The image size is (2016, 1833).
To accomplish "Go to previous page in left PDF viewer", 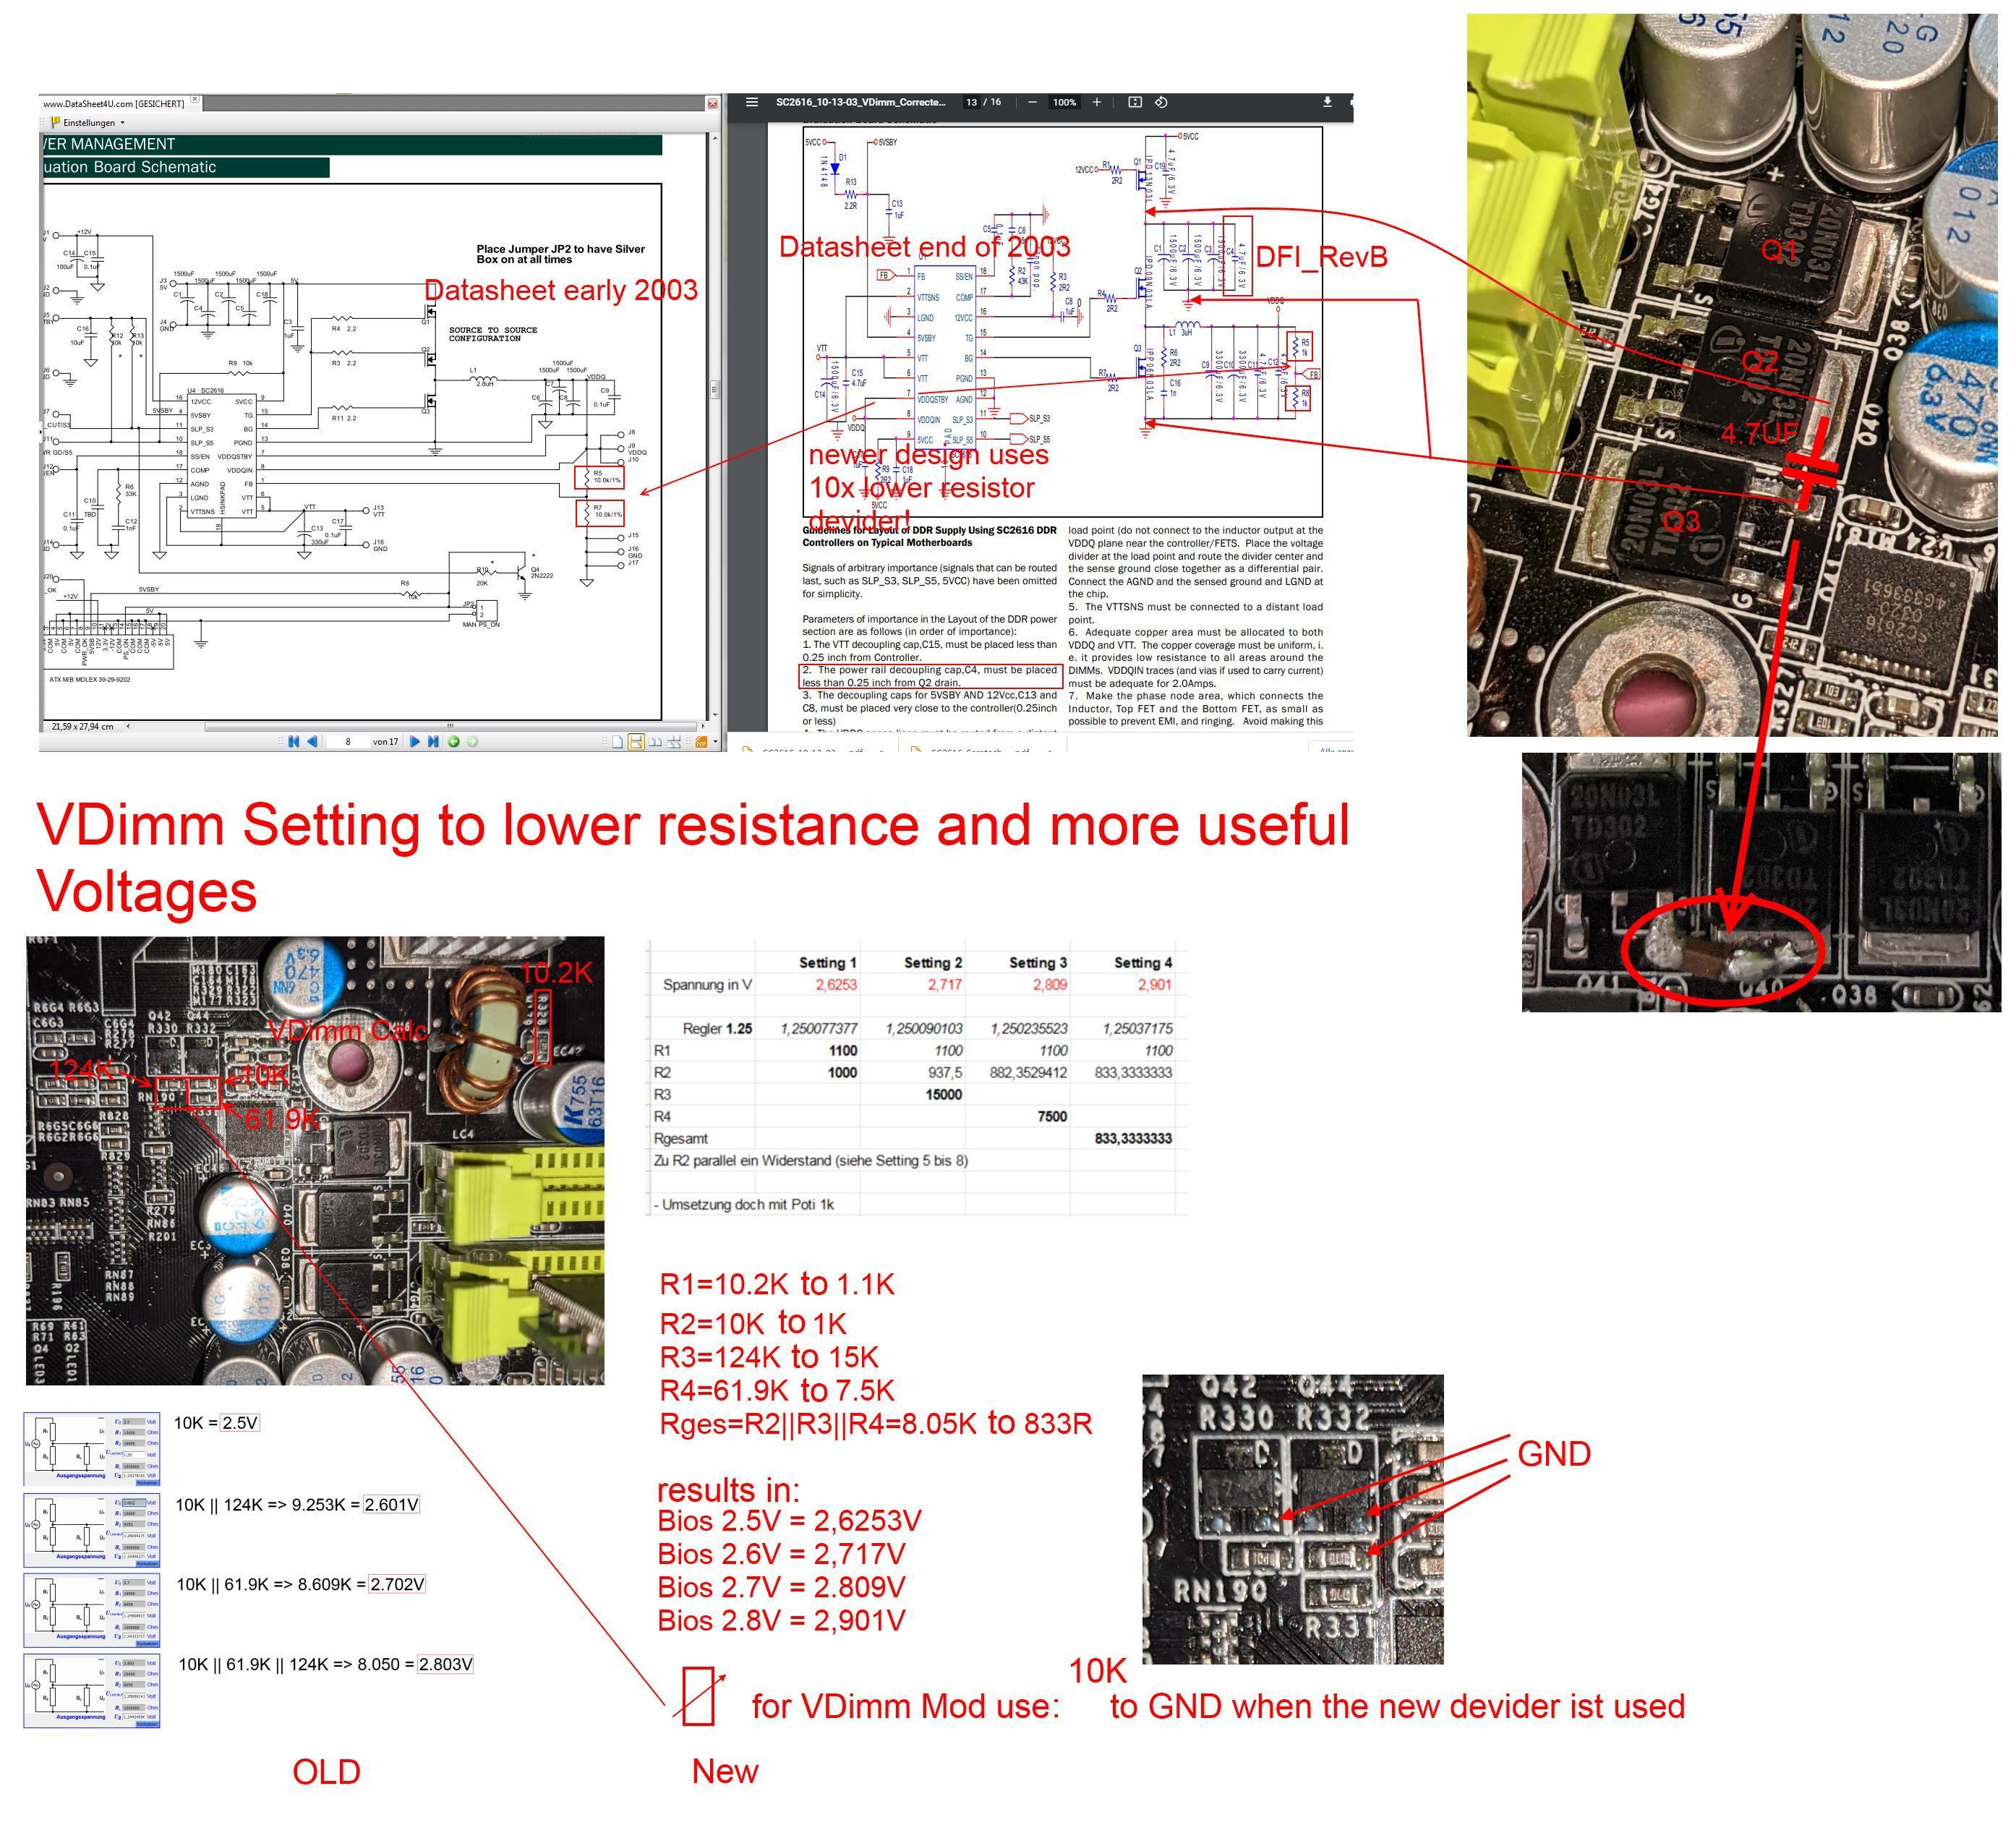I will (x=312, y=742).
